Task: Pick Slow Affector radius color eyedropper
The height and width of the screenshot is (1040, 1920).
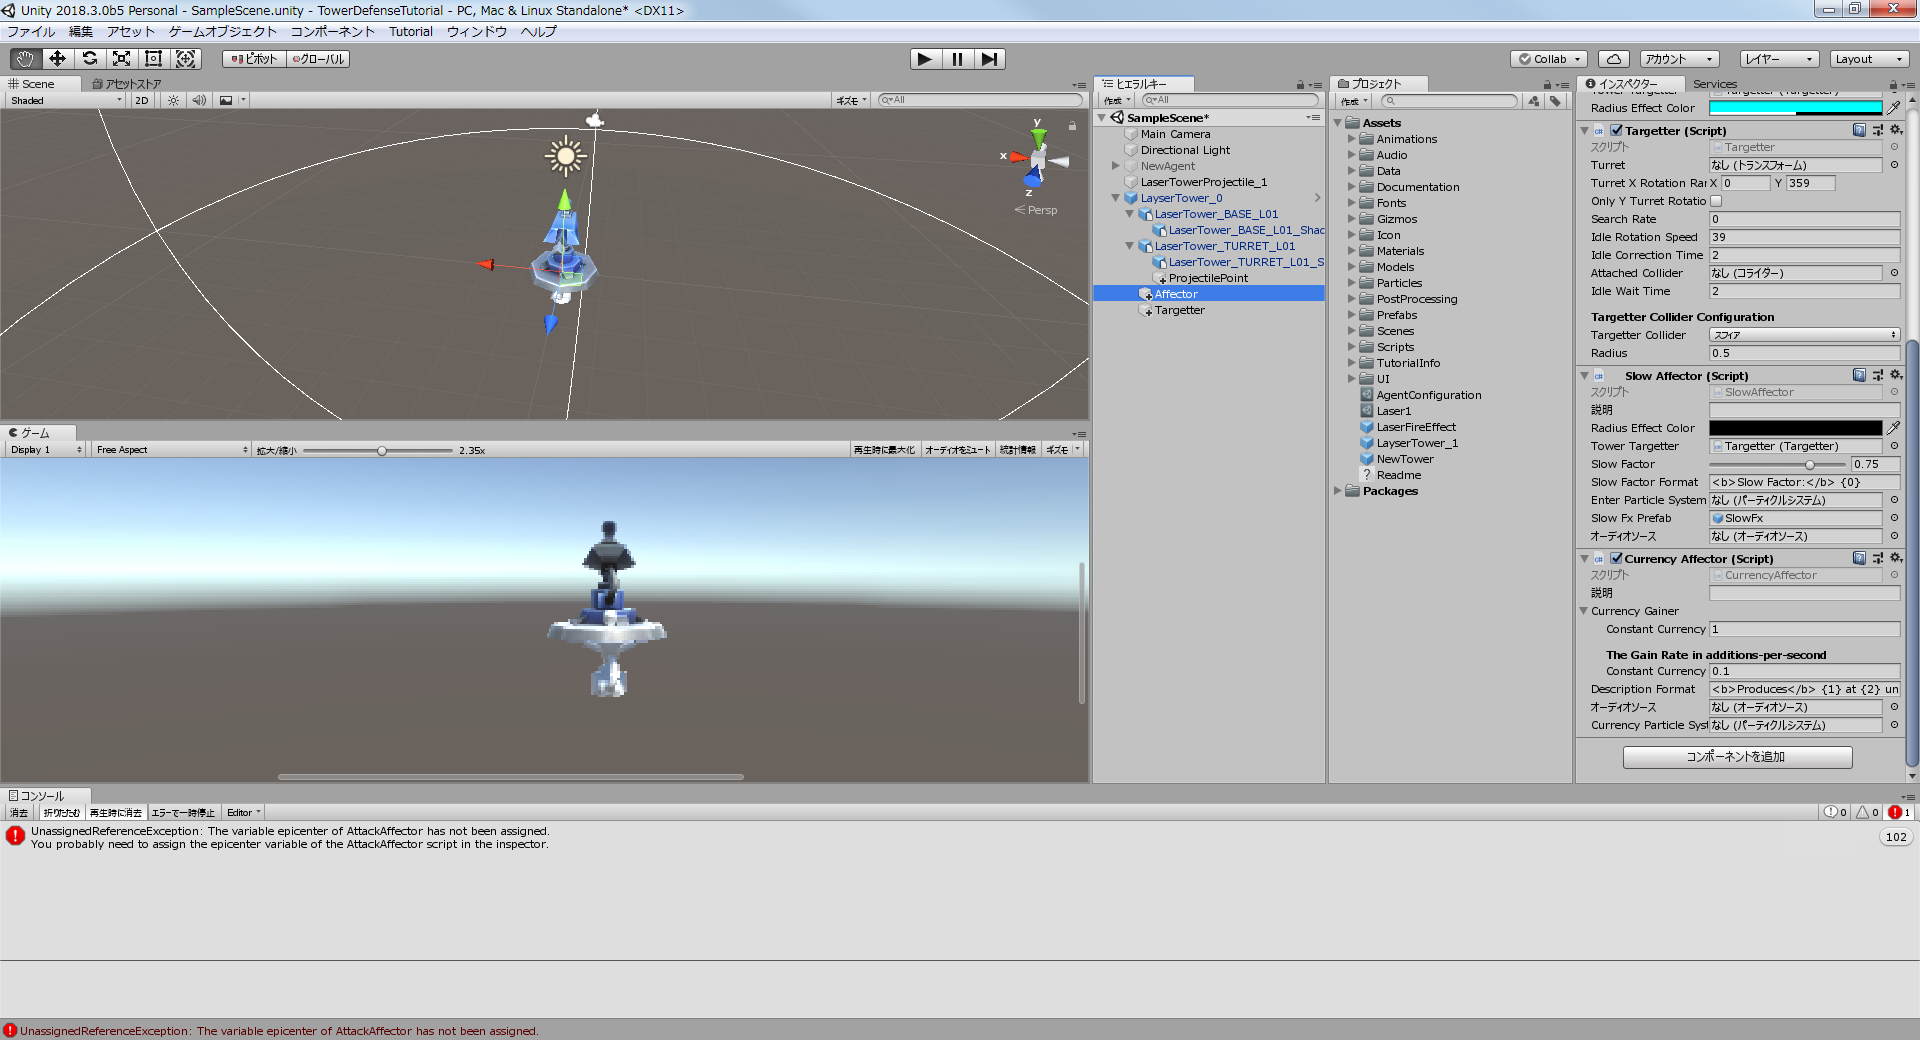Action: coord(1893,428)
